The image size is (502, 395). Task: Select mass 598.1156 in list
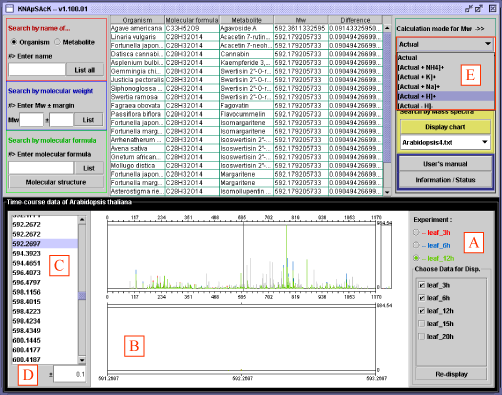45,292
